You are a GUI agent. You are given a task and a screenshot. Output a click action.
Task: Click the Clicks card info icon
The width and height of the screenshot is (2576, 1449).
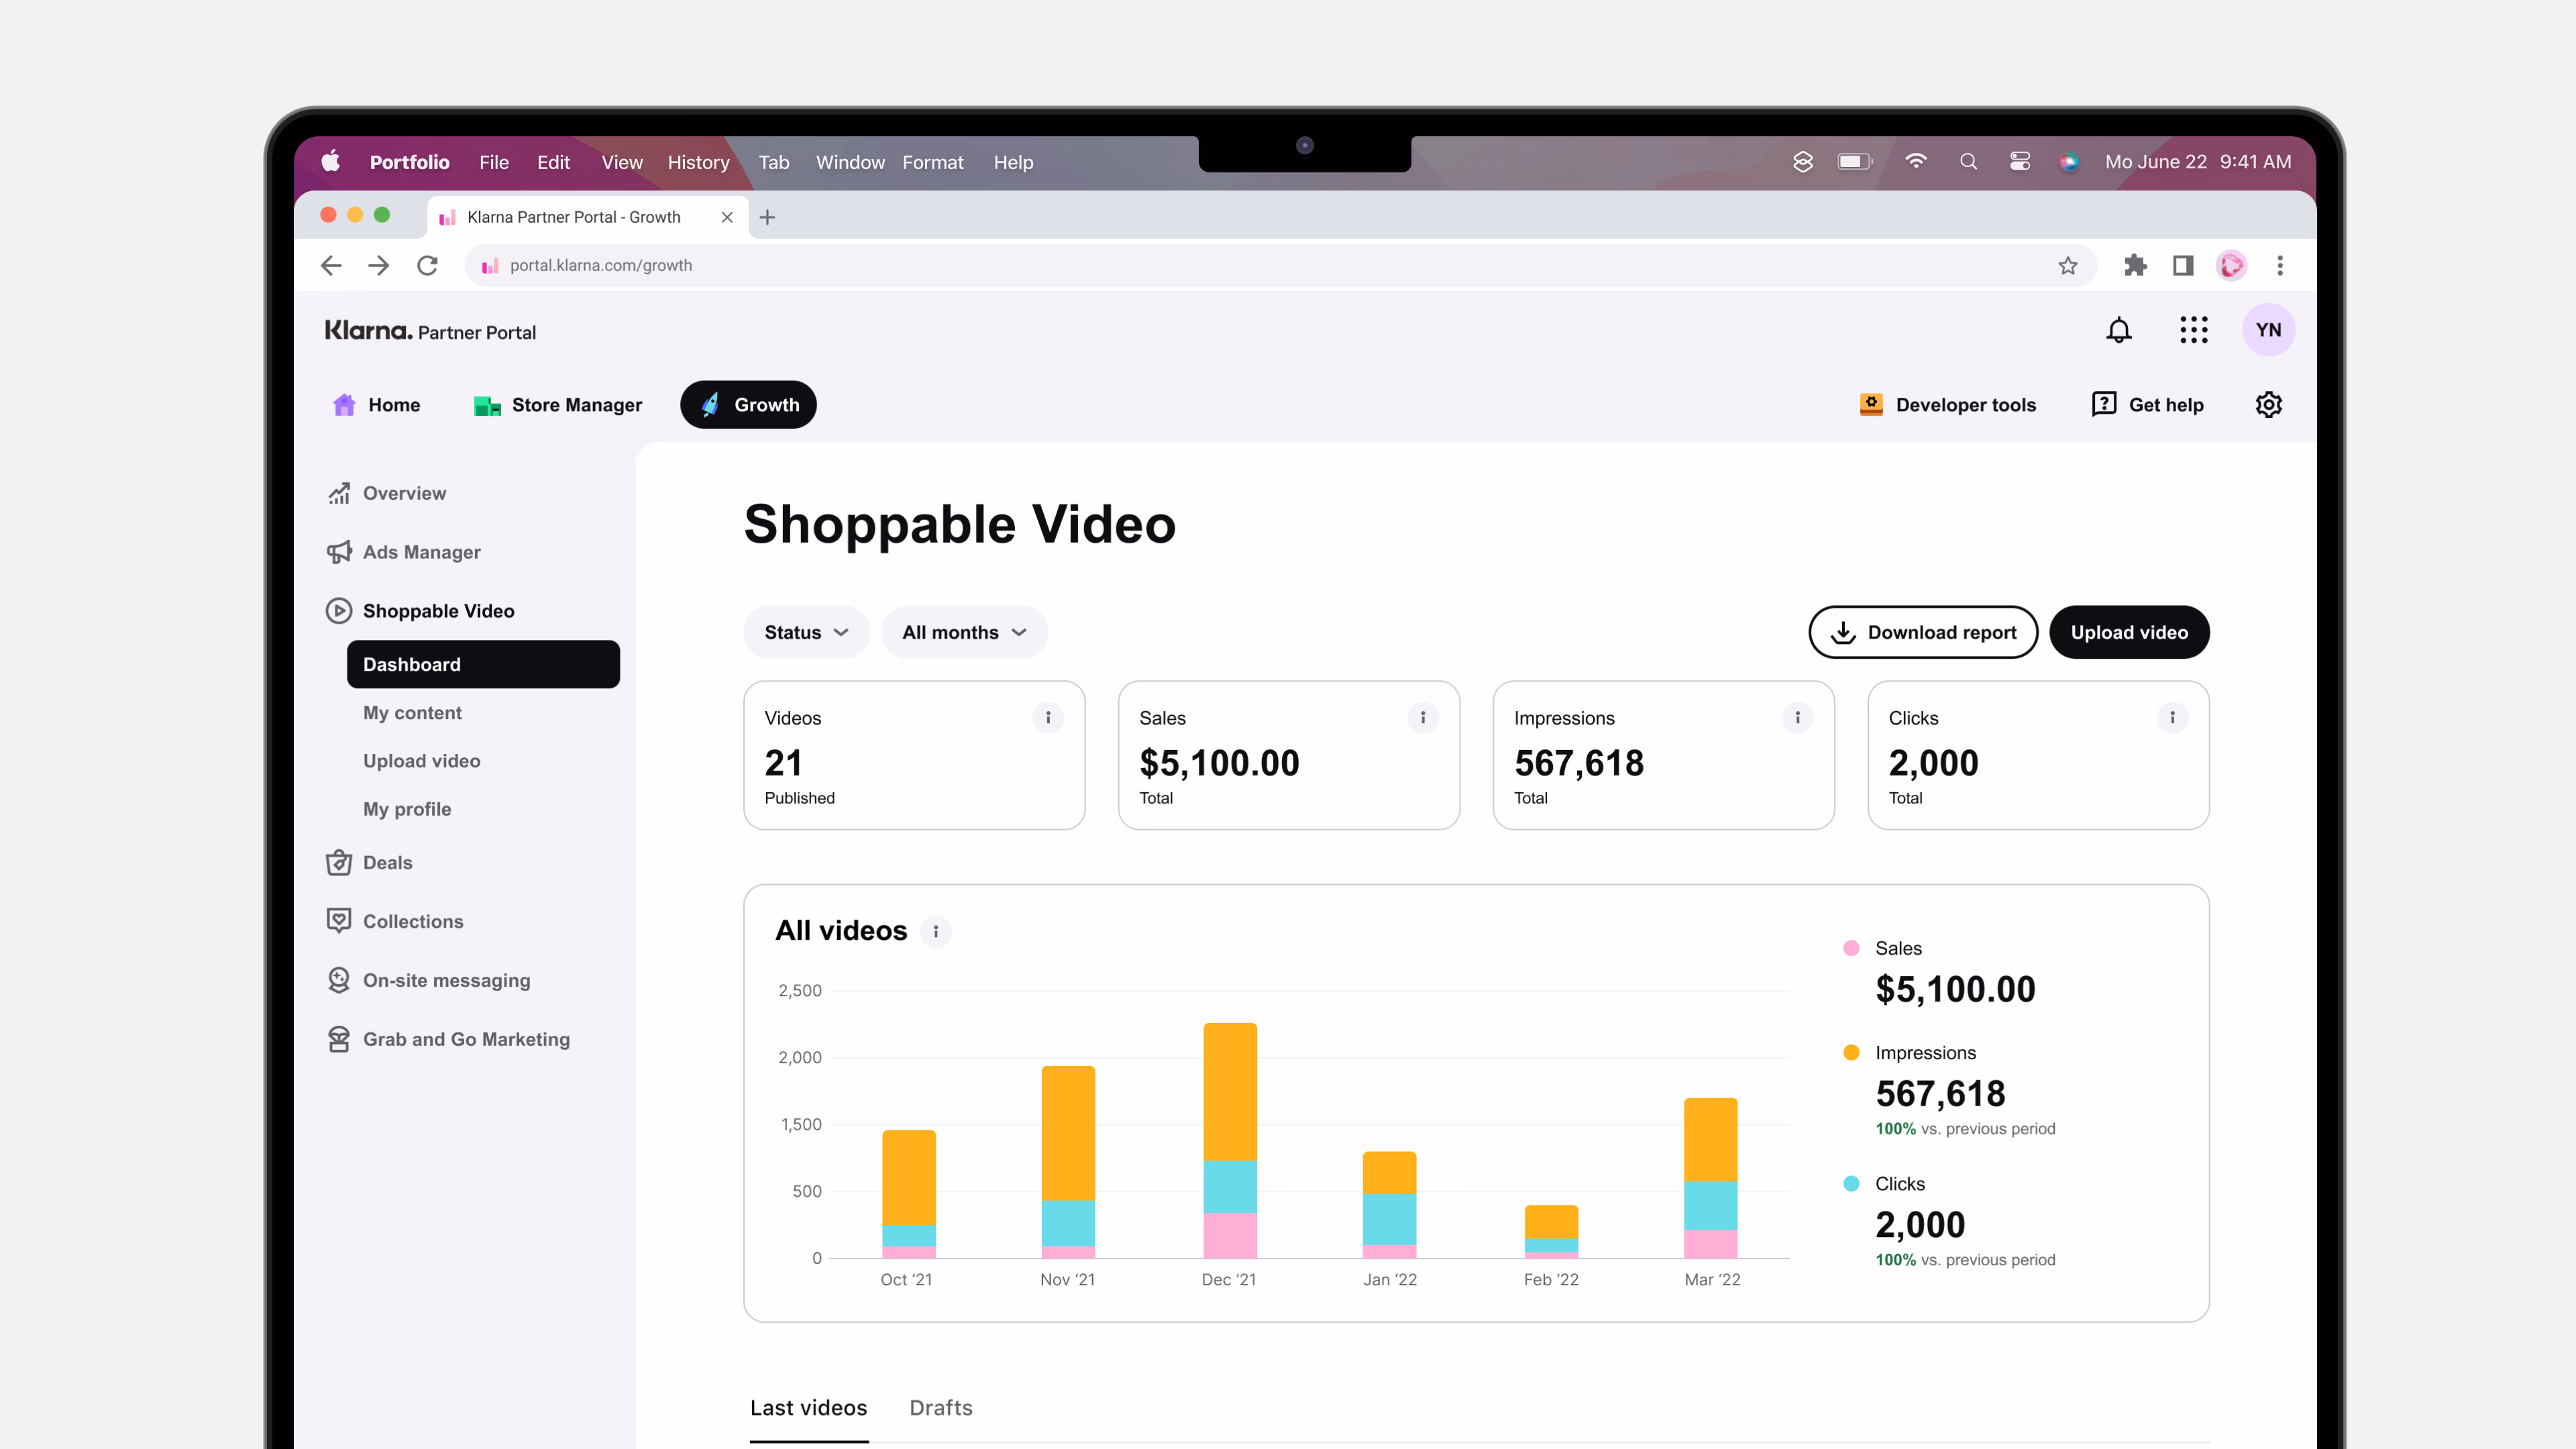pyautogui.click(x=2172, y=717)
